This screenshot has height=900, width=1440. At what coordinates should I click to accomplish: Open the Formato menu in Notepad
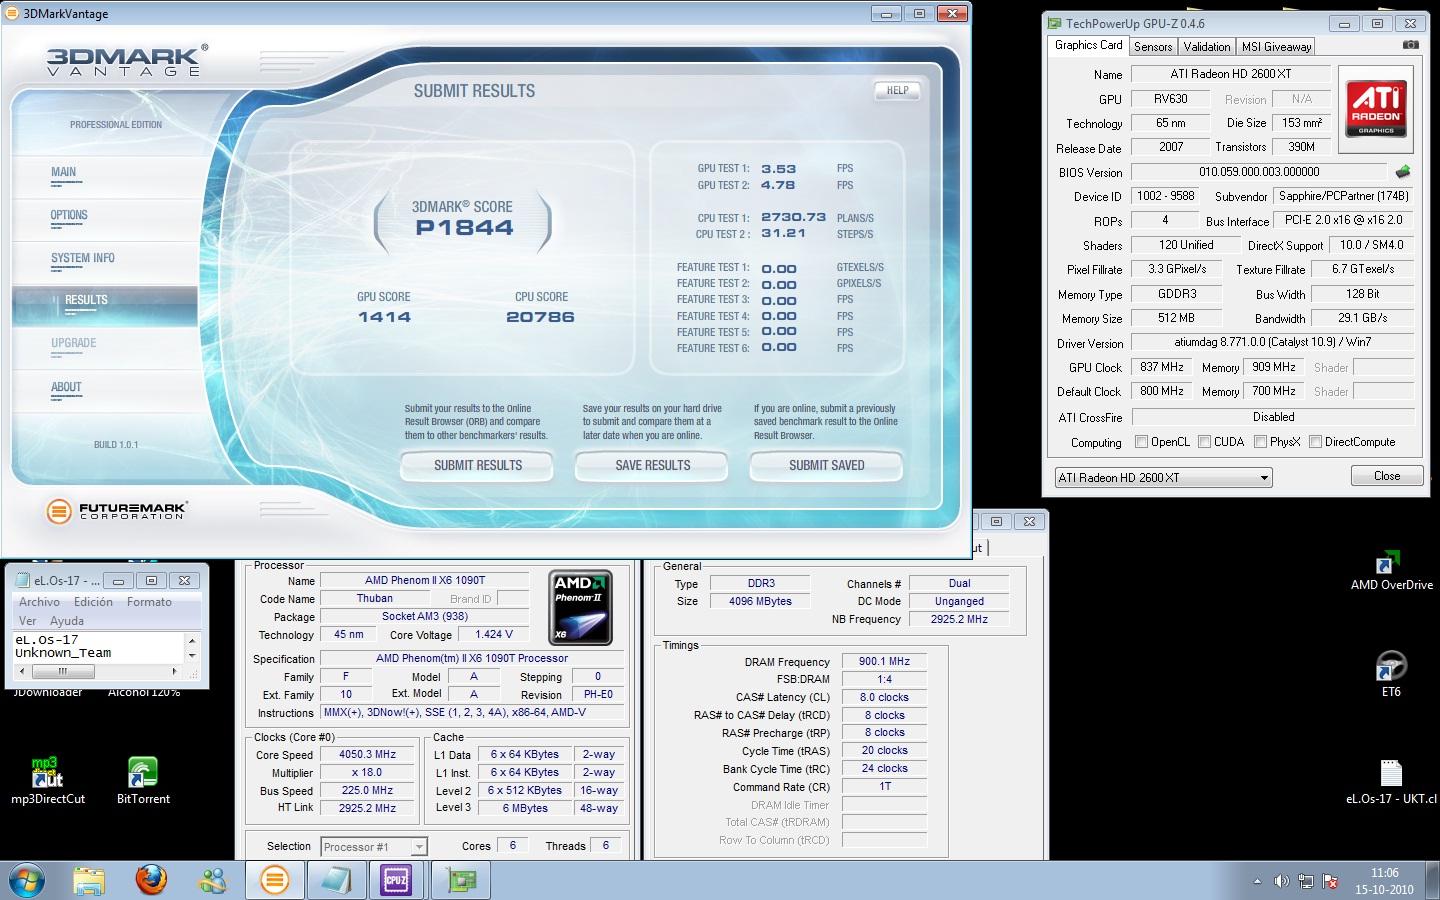[149, 602]
